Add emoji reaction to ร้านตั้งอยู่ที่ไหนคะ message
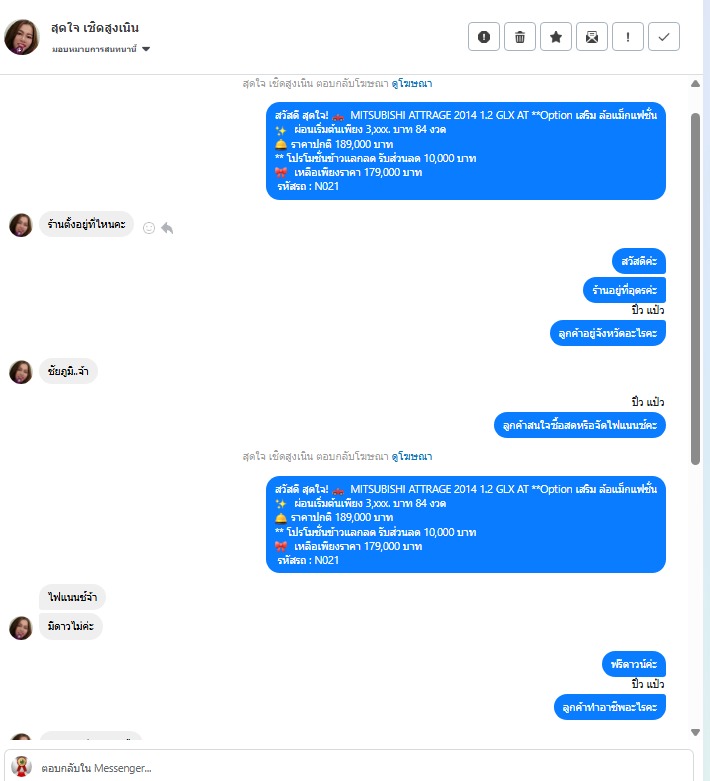The image size is (710, 781). (148, 228)
